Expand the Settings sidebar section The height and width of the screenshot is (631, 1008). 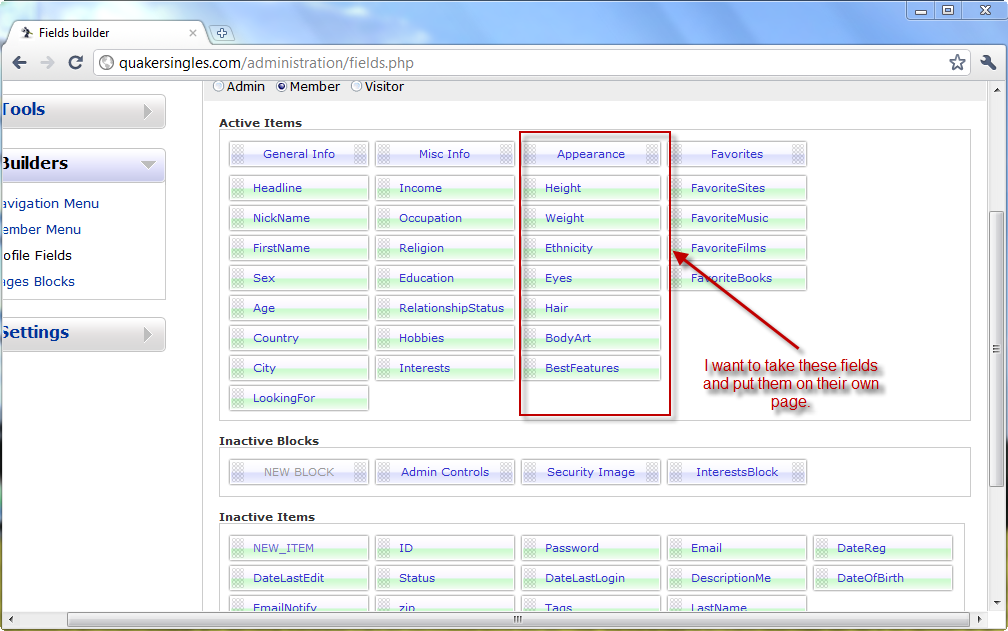(x=148, y=334)
